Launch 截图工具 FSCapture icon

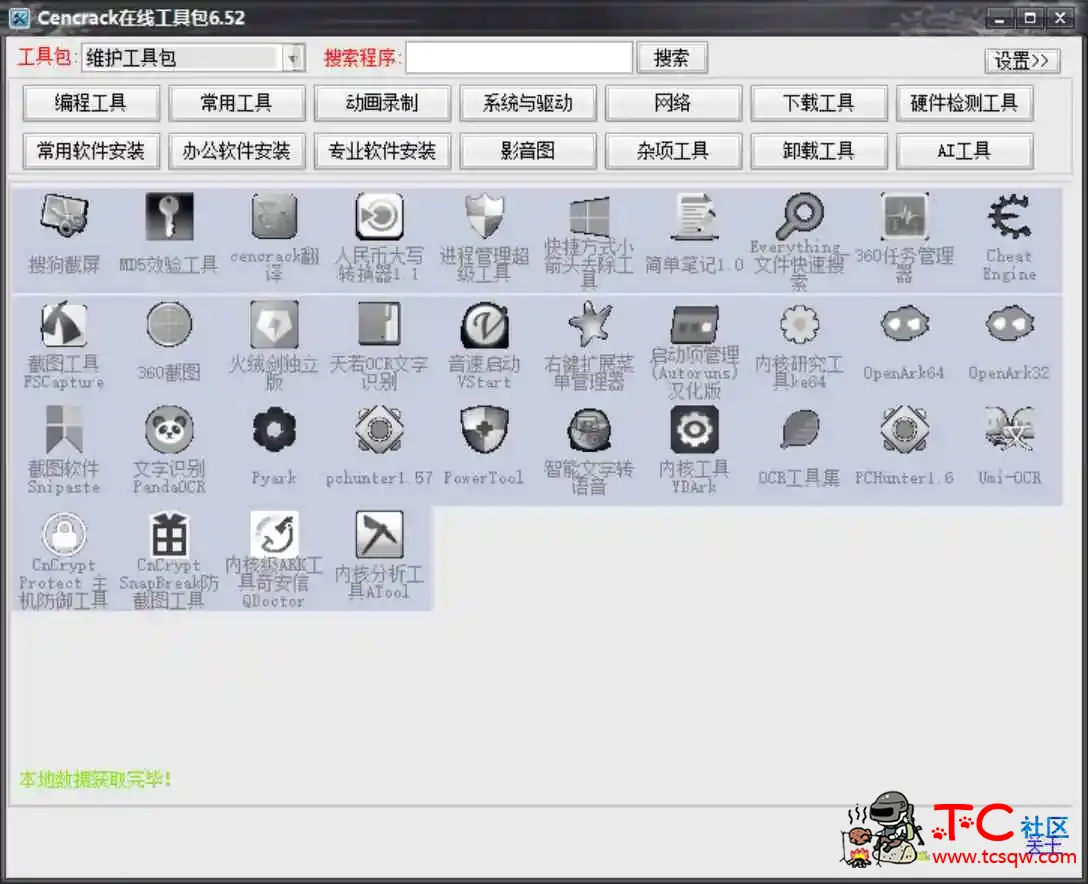[x=64, y=324]
